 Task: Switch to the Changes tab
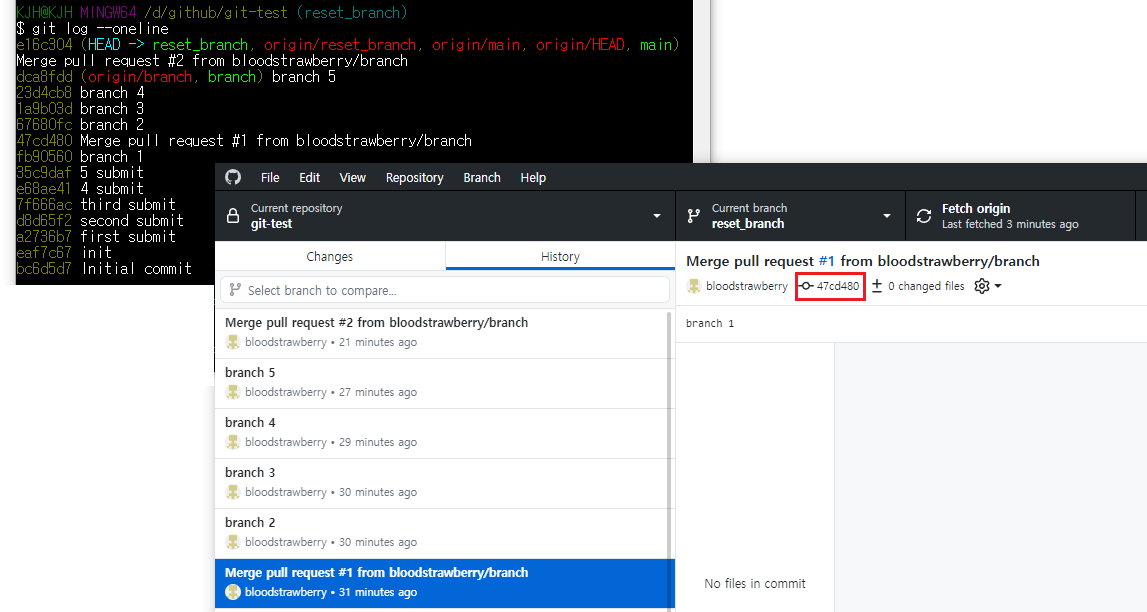pos(330,256)
